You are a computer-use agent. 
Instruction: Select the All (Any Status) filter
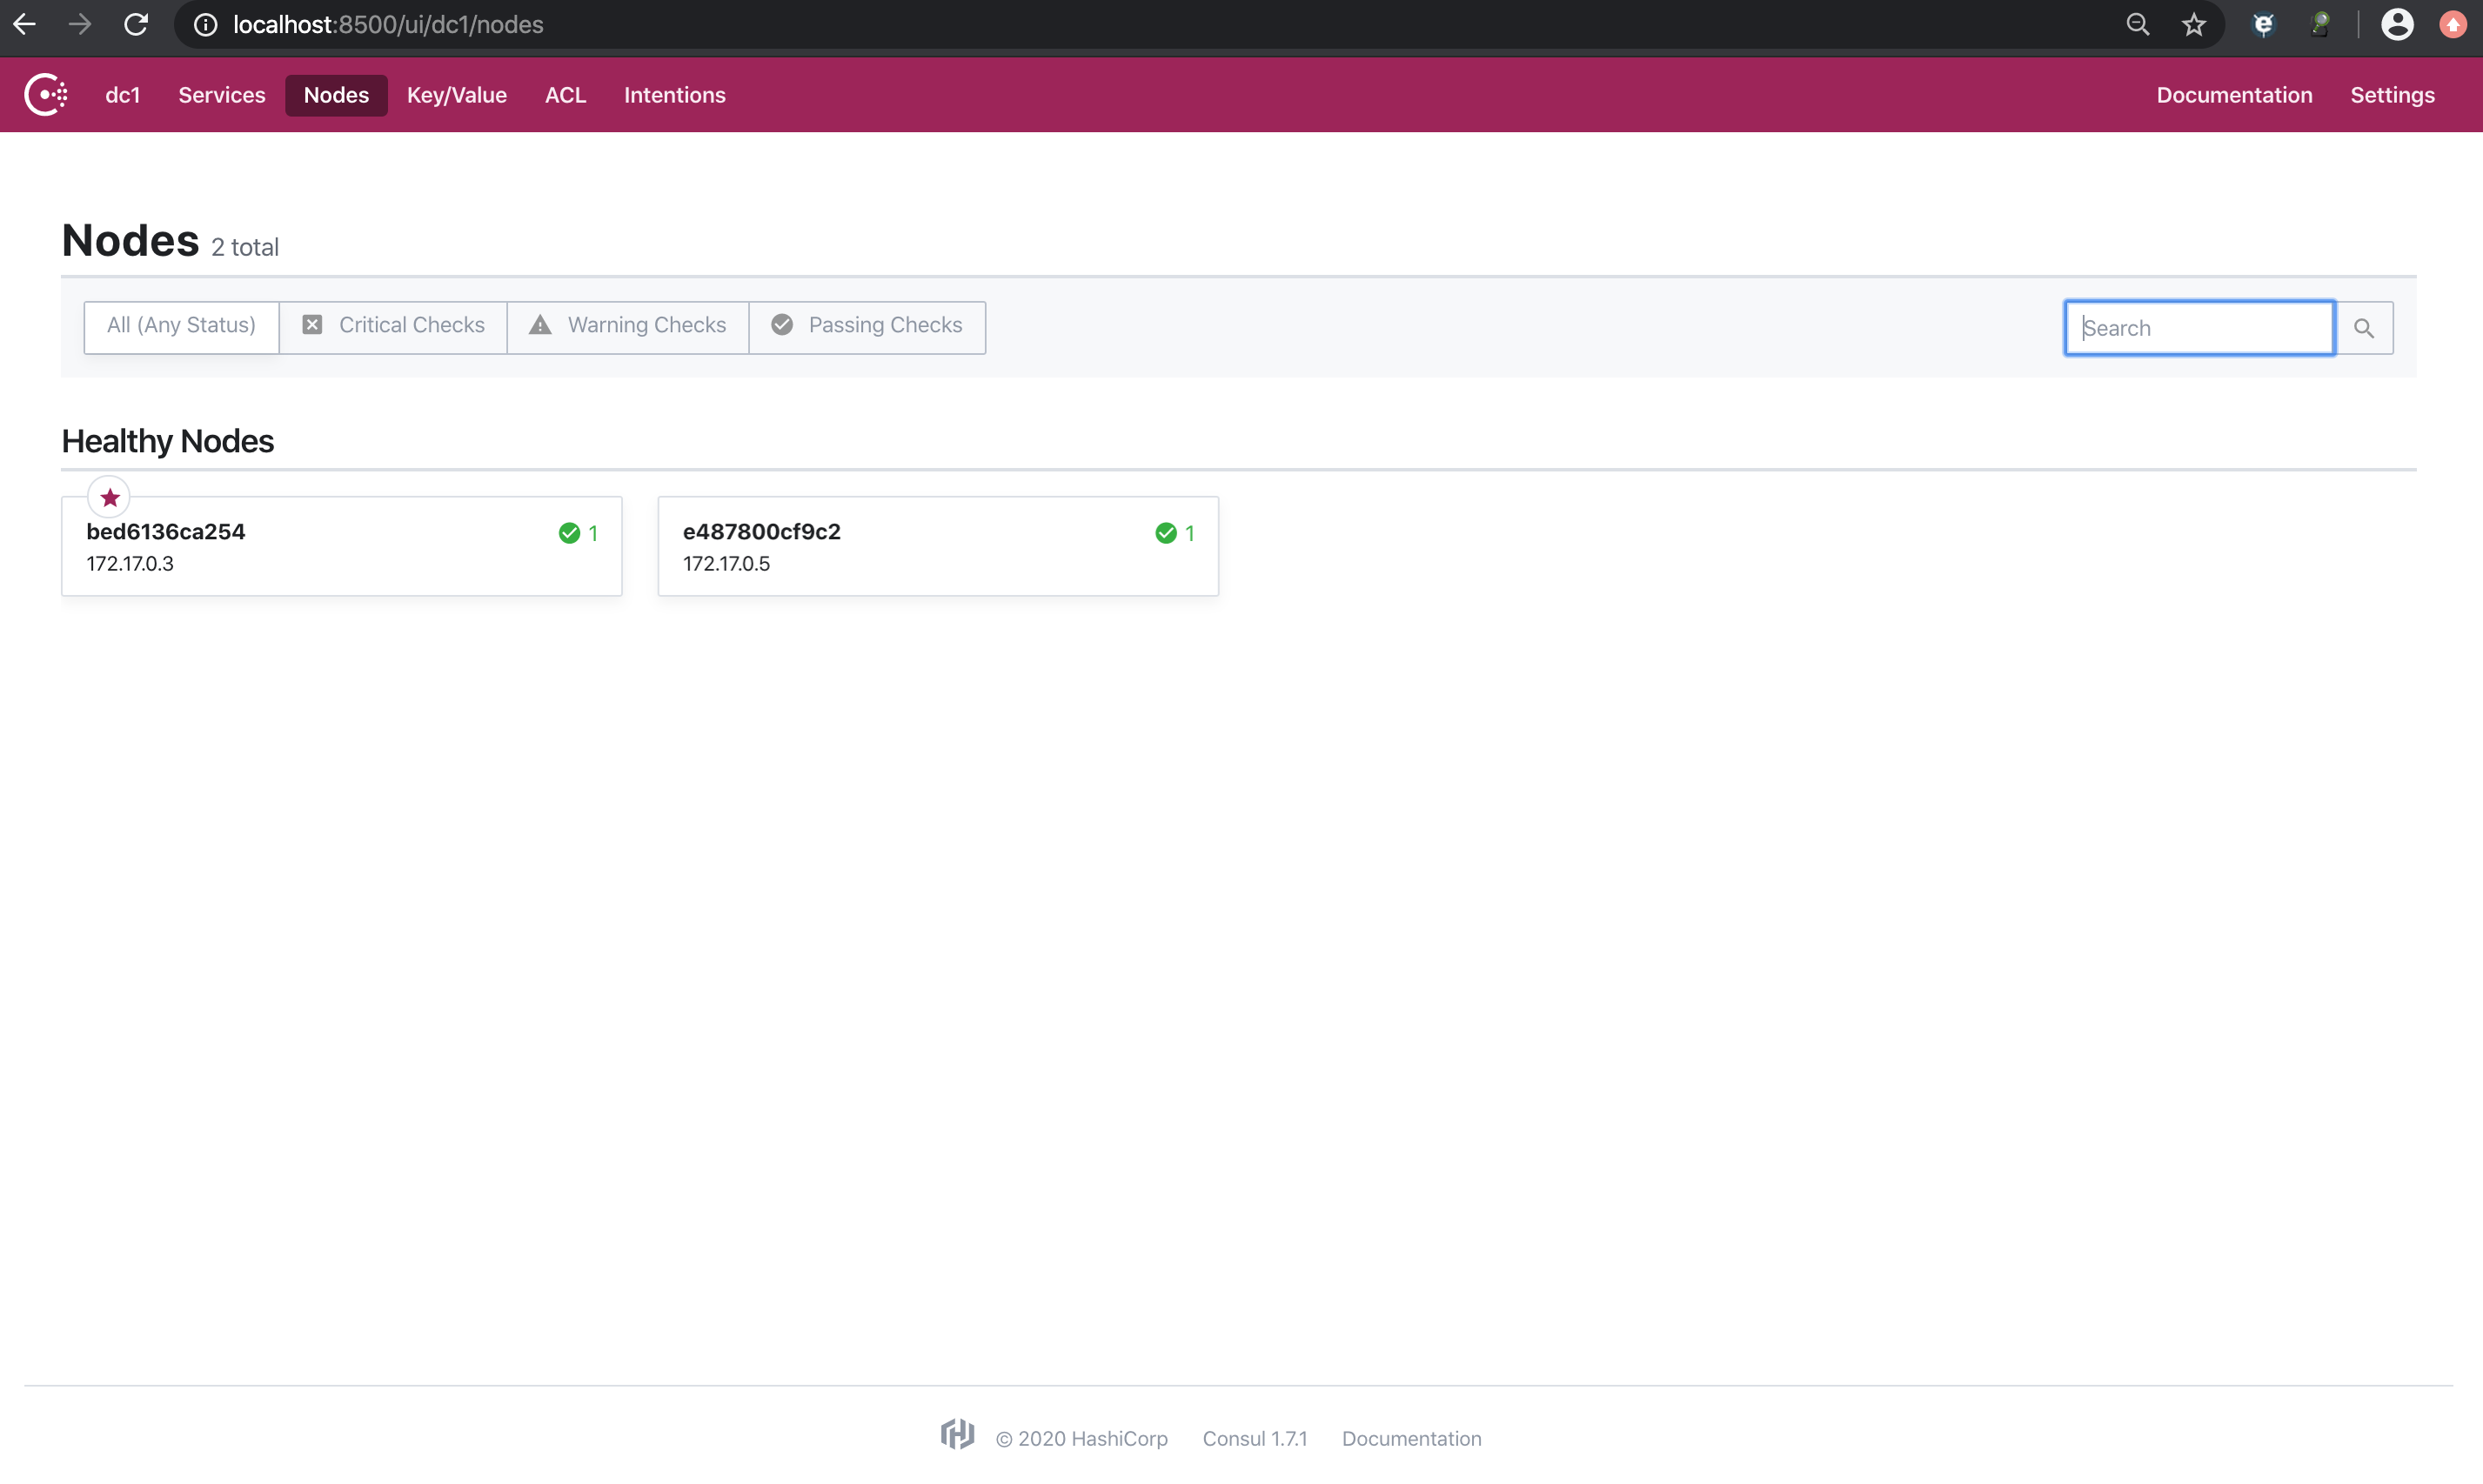point(181,326)
